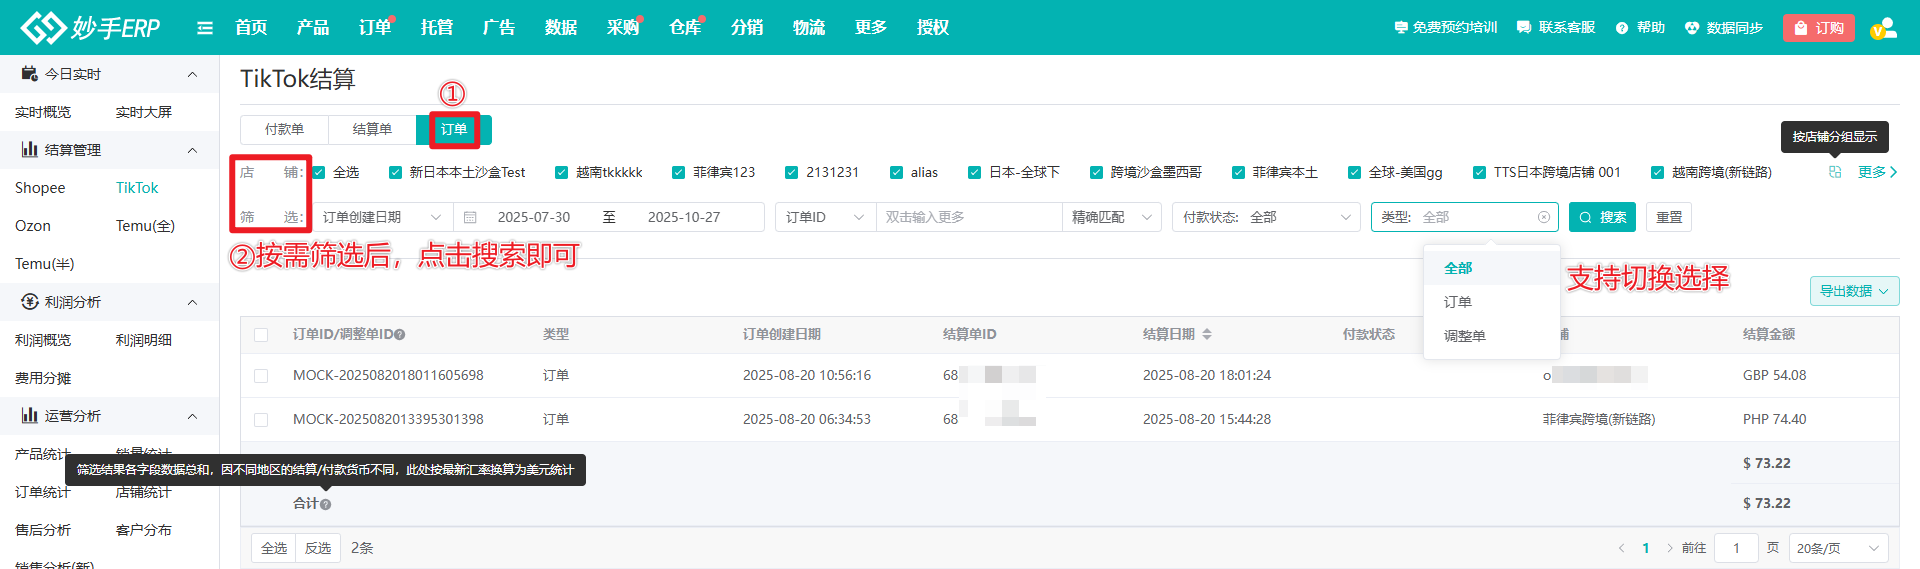Open the user avatar icon

[1883, 28]
